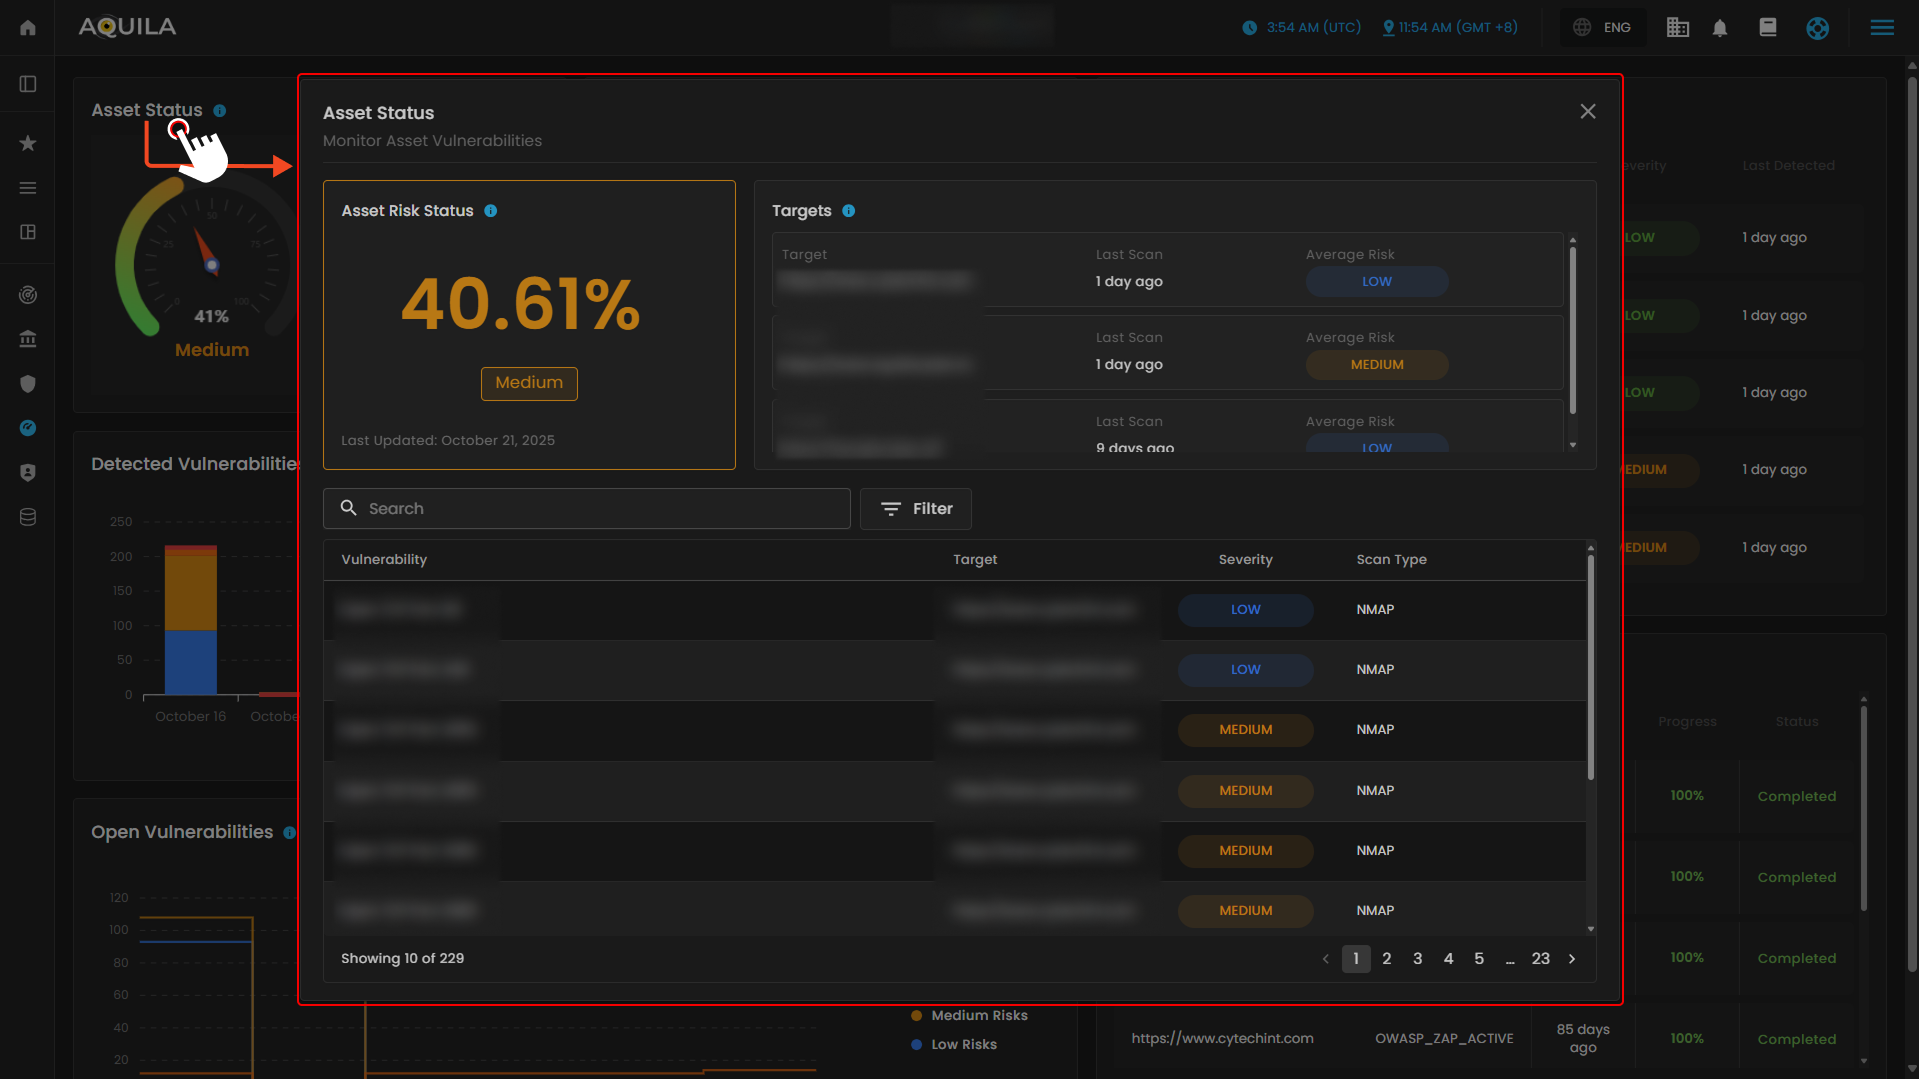Go to next page using right chevron
This screenshot has height=1079, width=1919.
(x=1572, y=959)
